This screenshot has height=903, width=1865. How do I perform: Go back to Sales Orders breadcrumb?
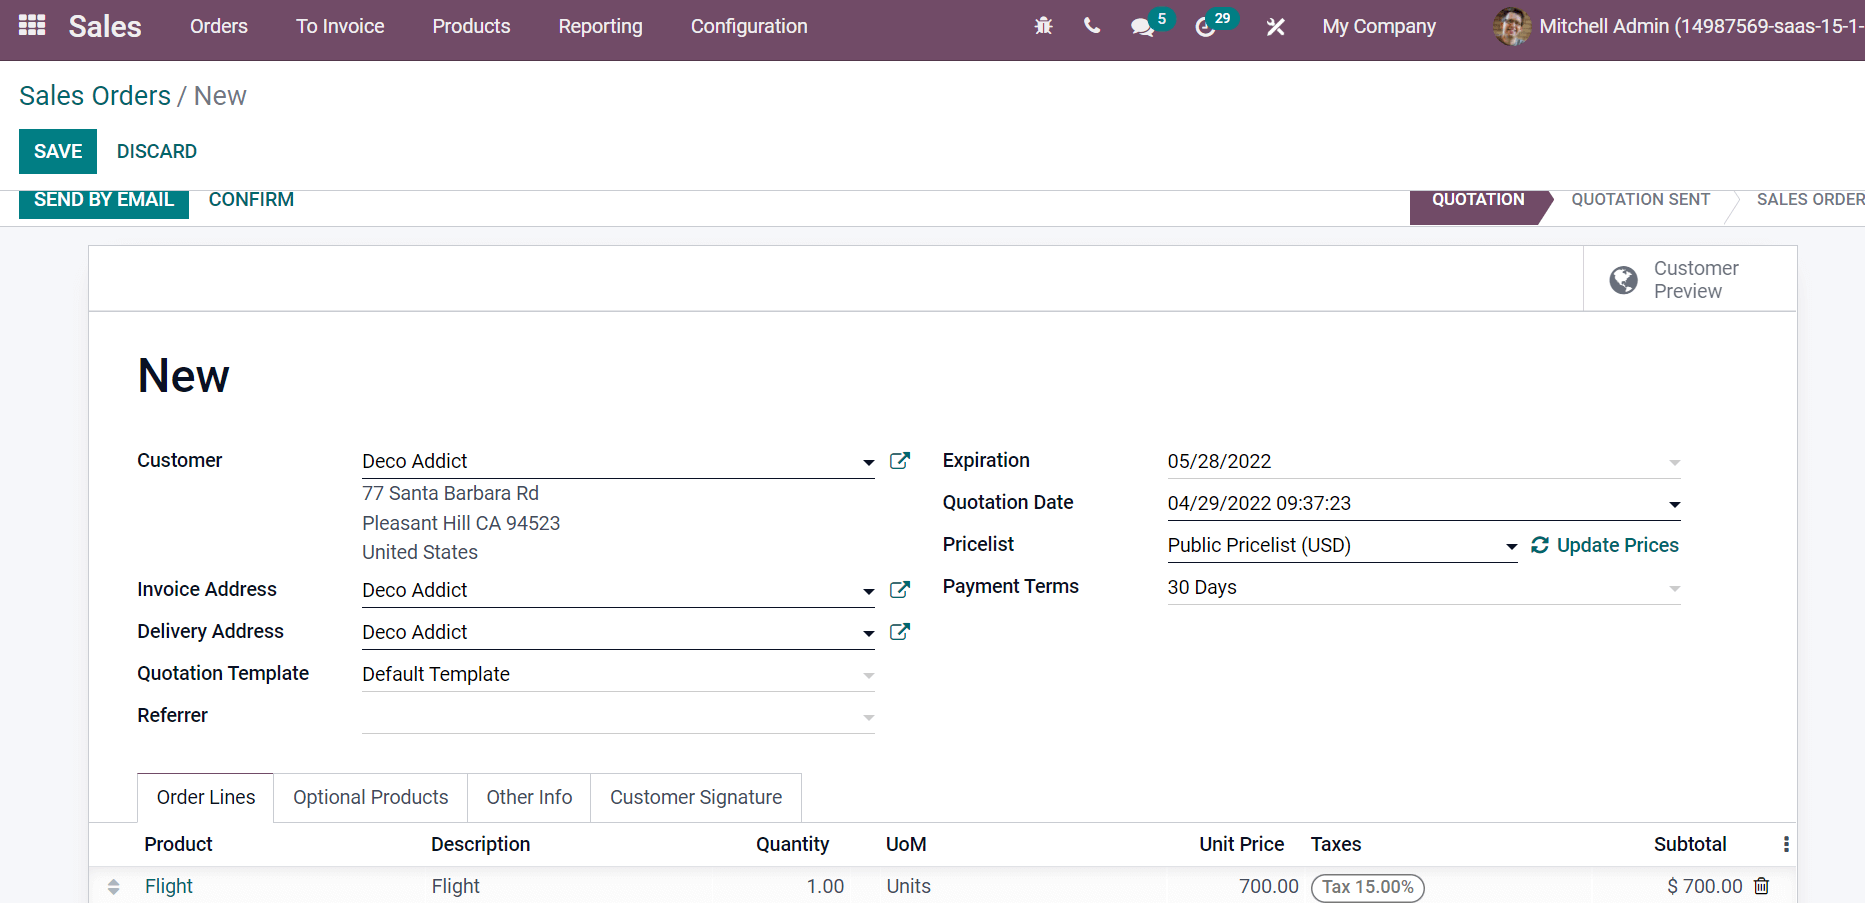[x=95, y=96]
